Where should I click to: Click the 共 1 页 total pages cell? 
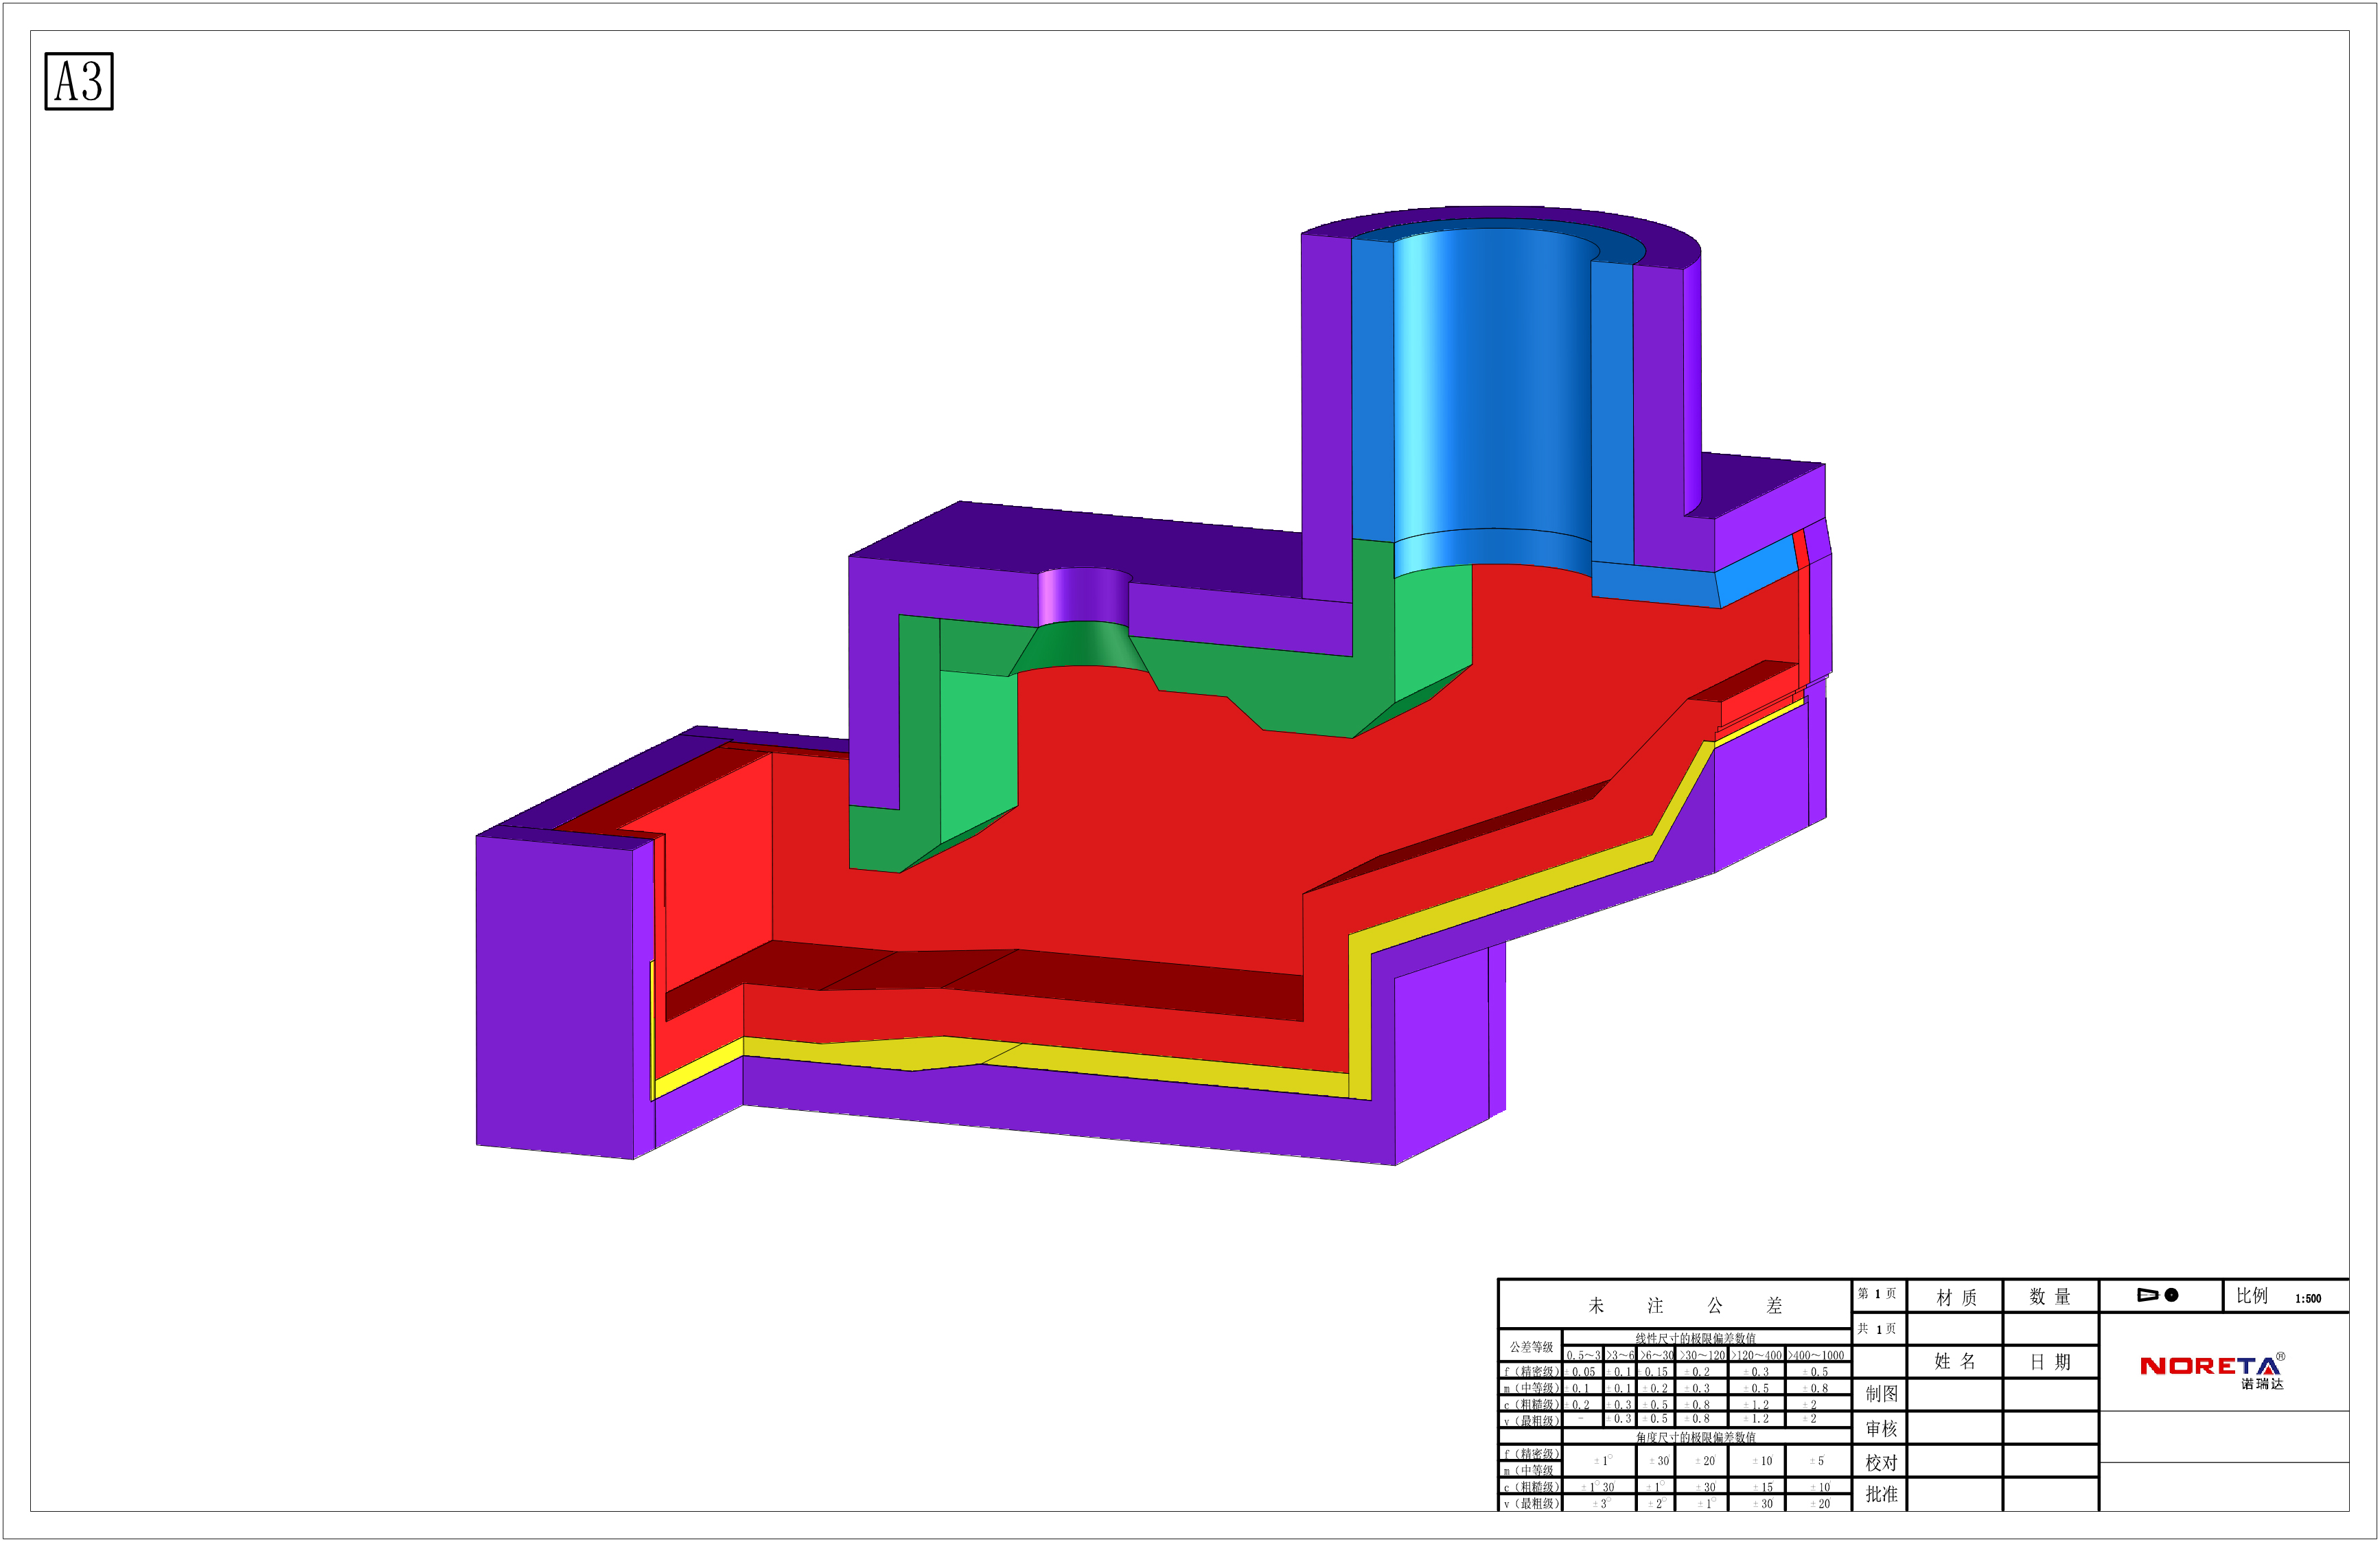pos(1877,1329)
